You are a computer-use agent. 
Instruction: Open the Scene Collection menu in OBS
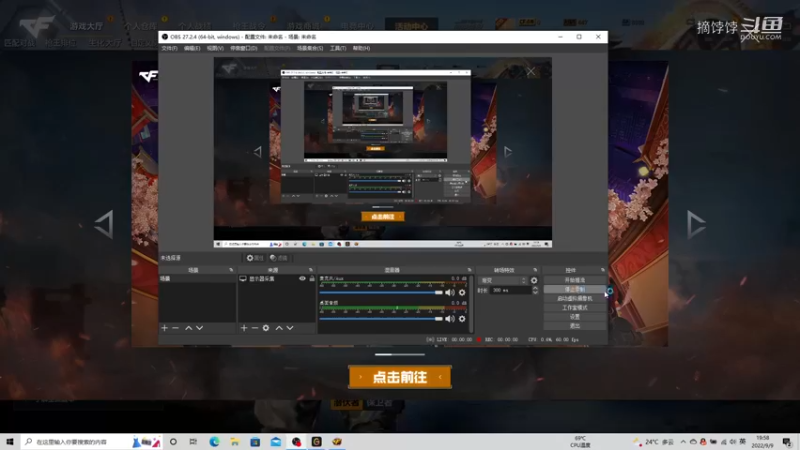pos(310,48)
